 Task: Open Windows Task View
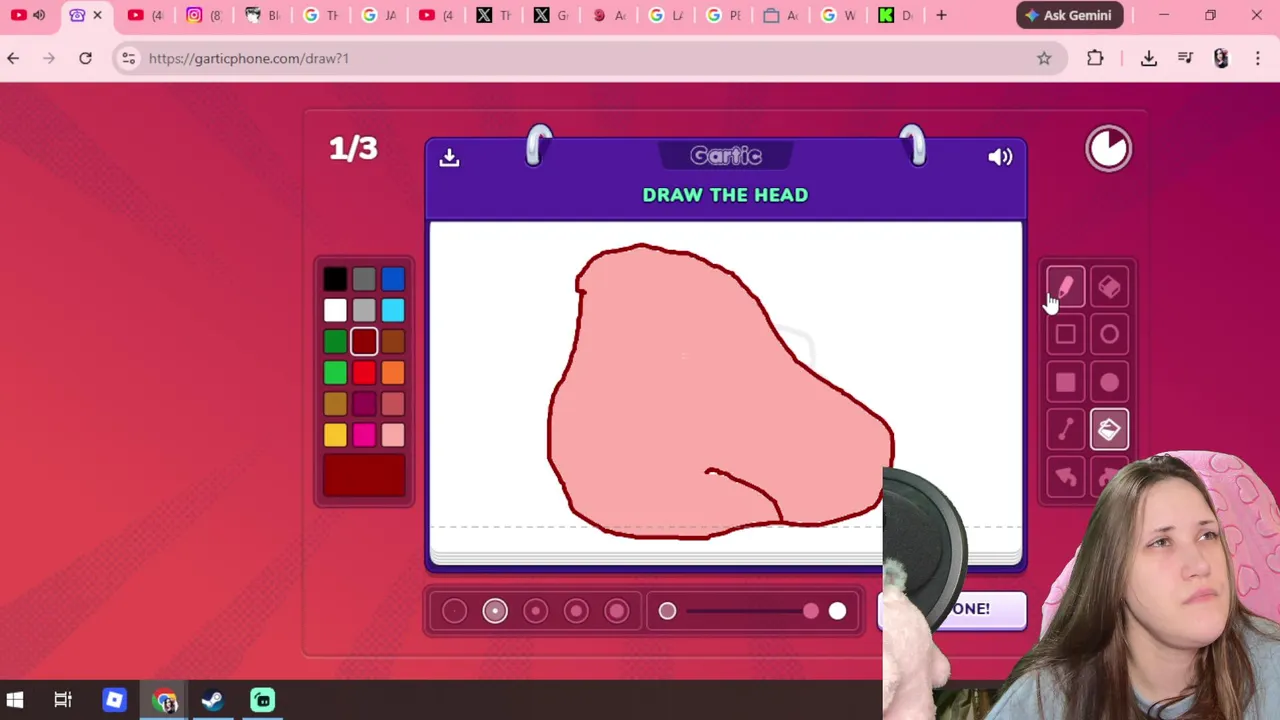(63, 700)
